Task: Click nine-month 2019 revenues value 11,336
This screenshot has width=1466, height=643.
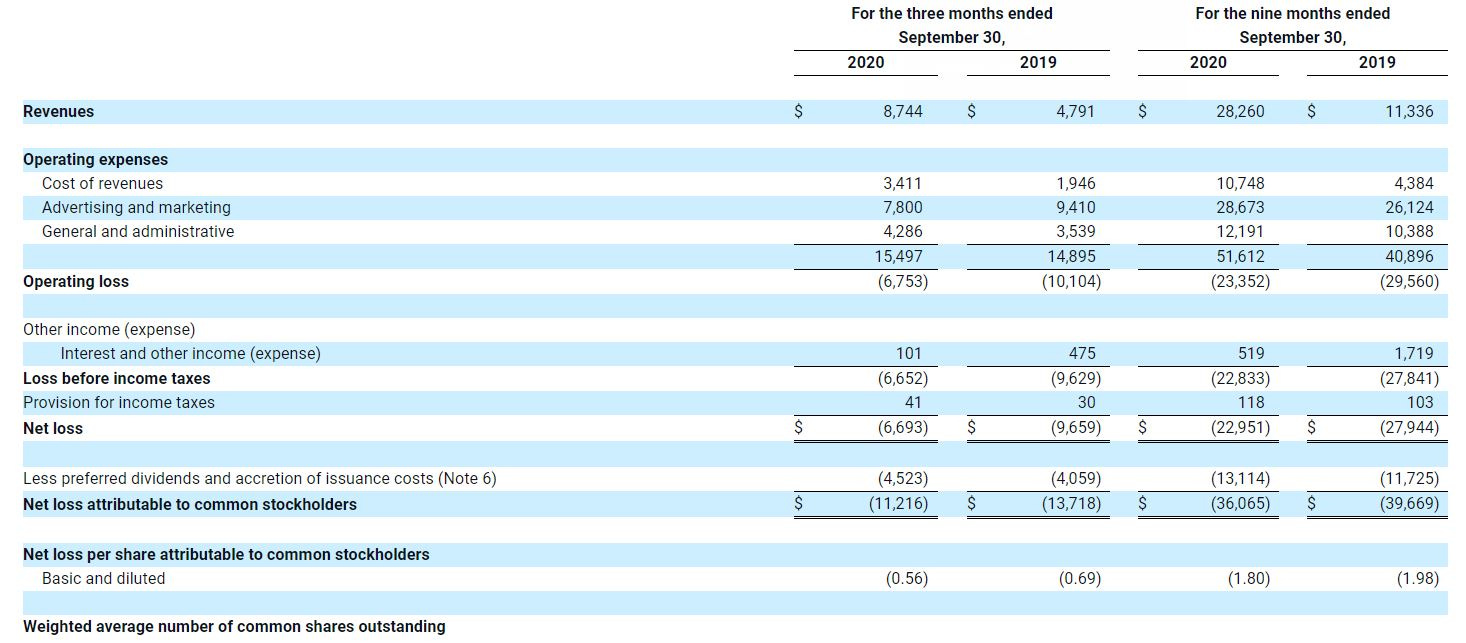Action: [1409, 112]
